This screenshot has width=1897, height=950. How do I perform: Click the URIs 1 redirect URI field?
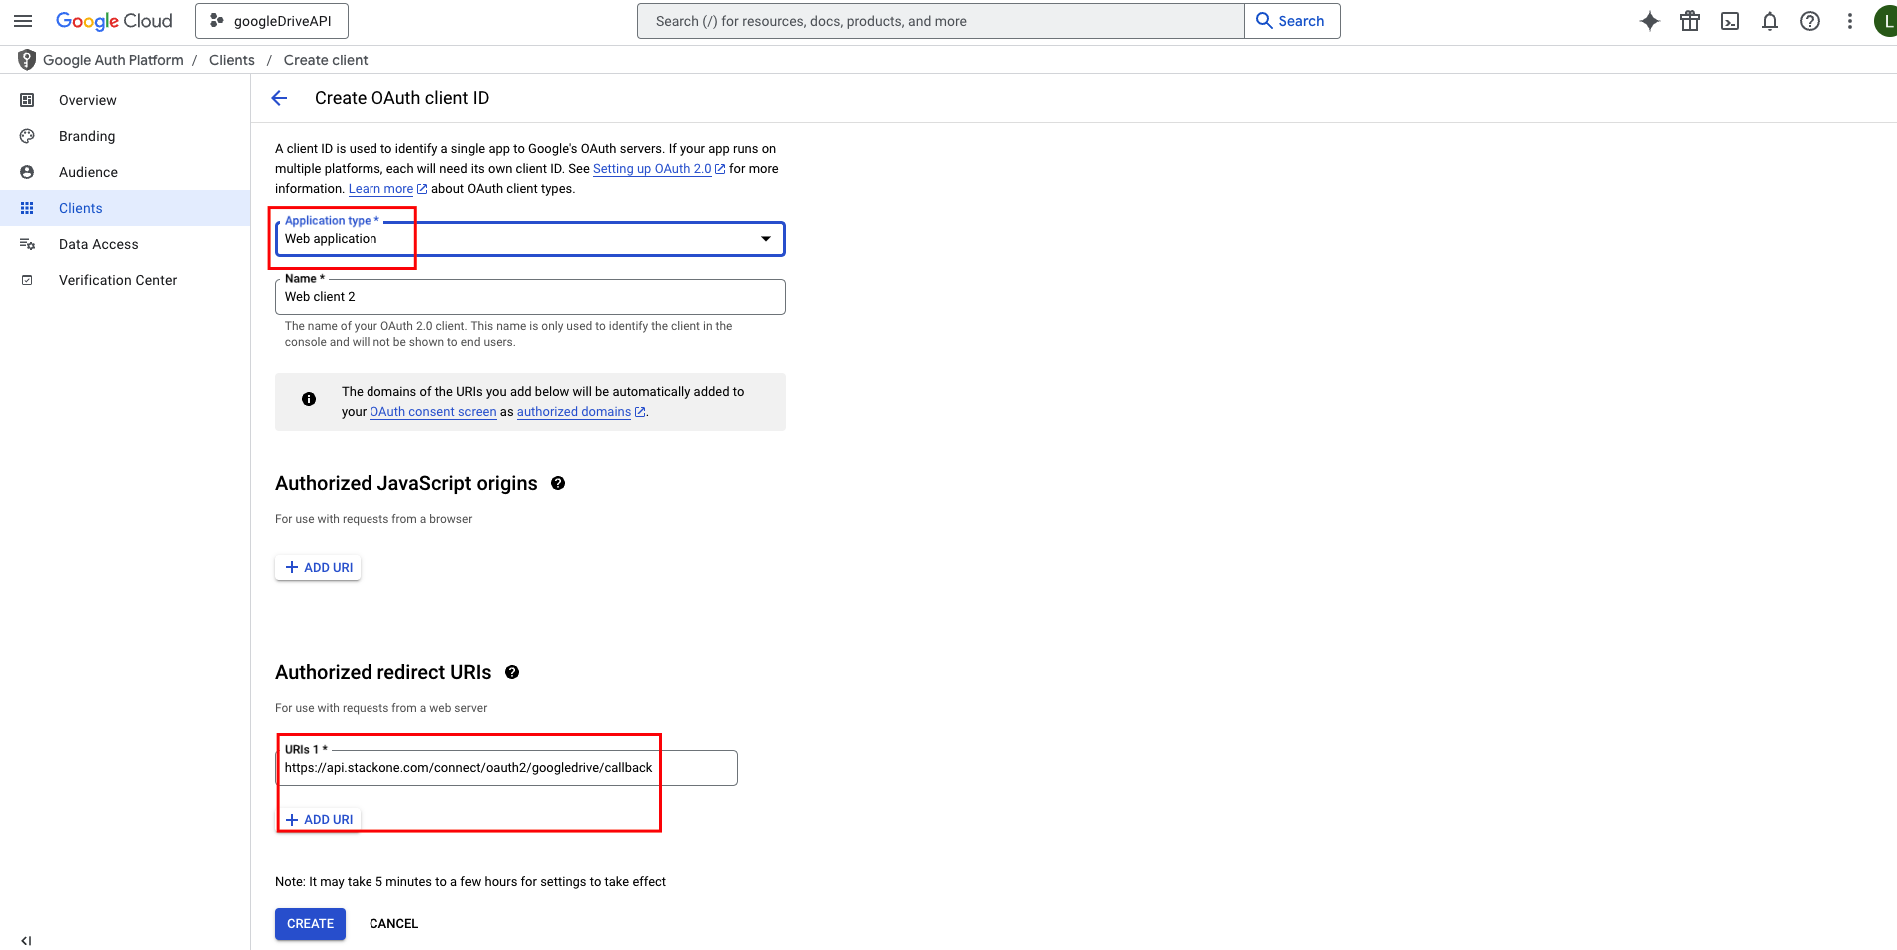pos(507,768)
